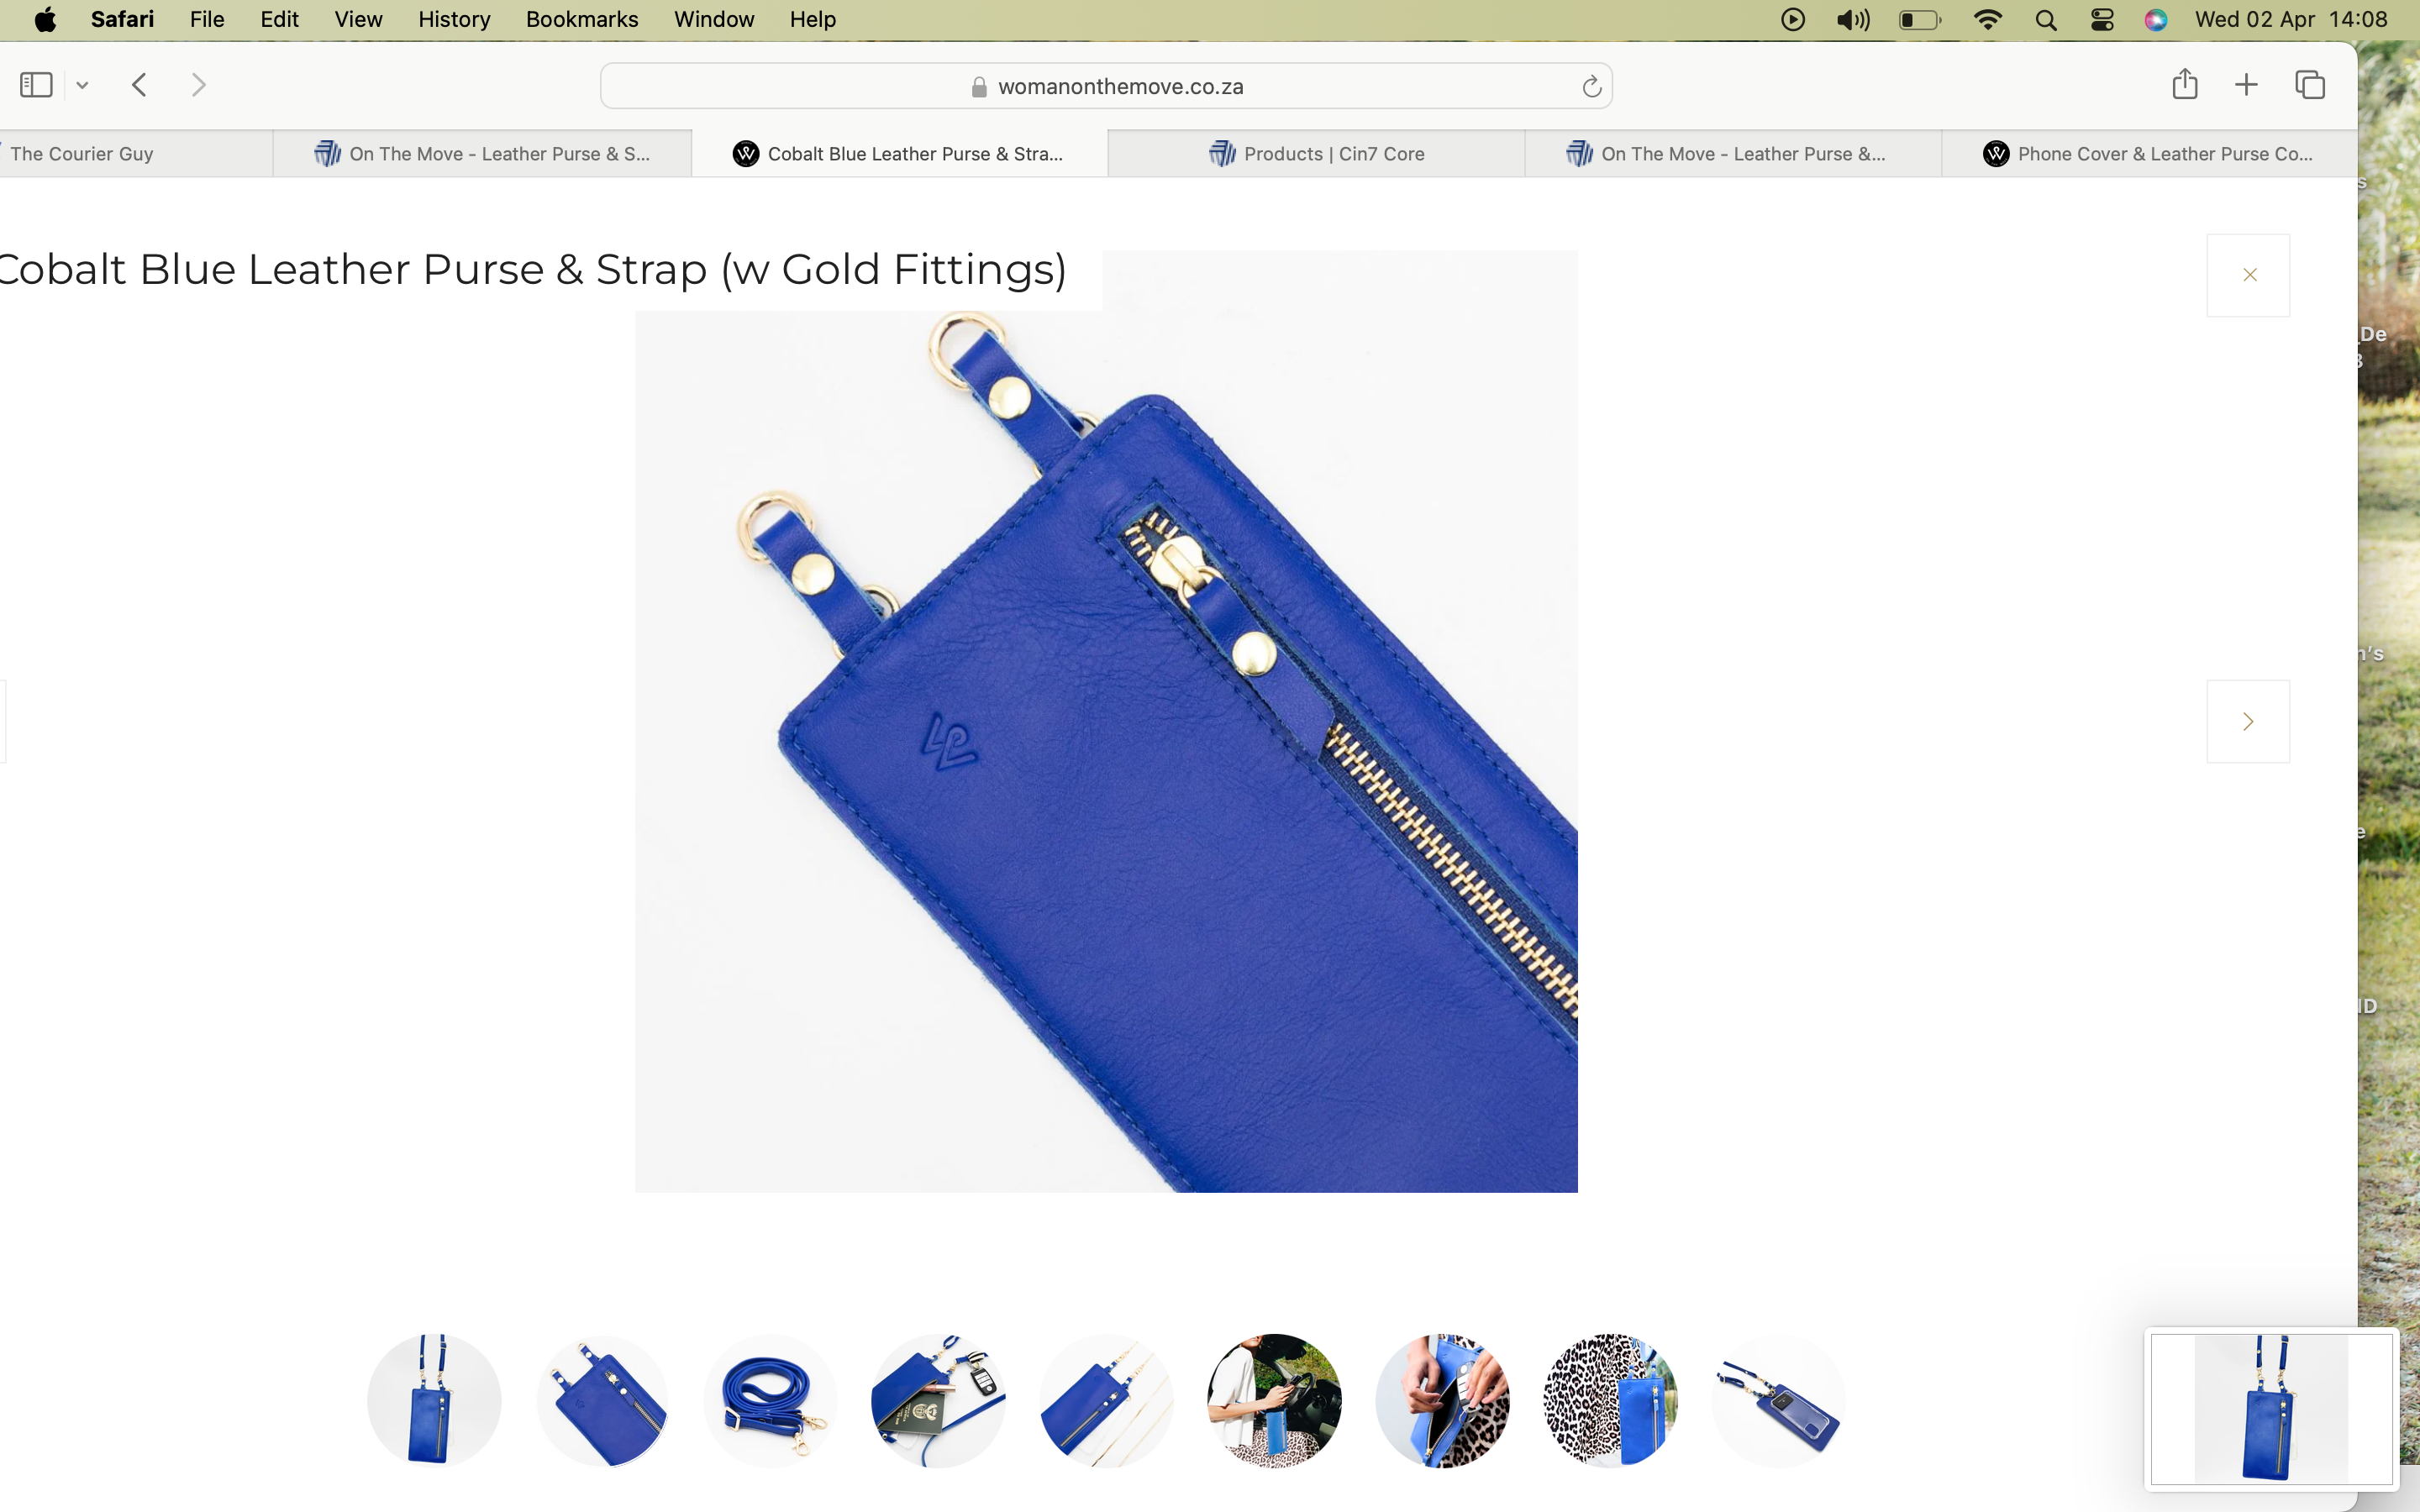The height and width of the screenshot is (1512, 2420).
Task: Toggle the Safari sidebar
Action: (36, 85)
